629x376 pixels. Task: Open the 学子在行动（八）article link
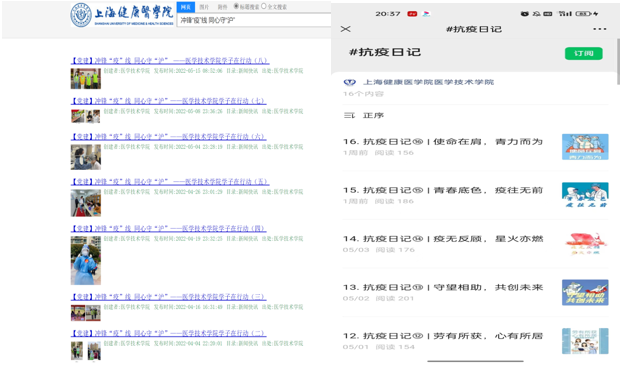170,61
